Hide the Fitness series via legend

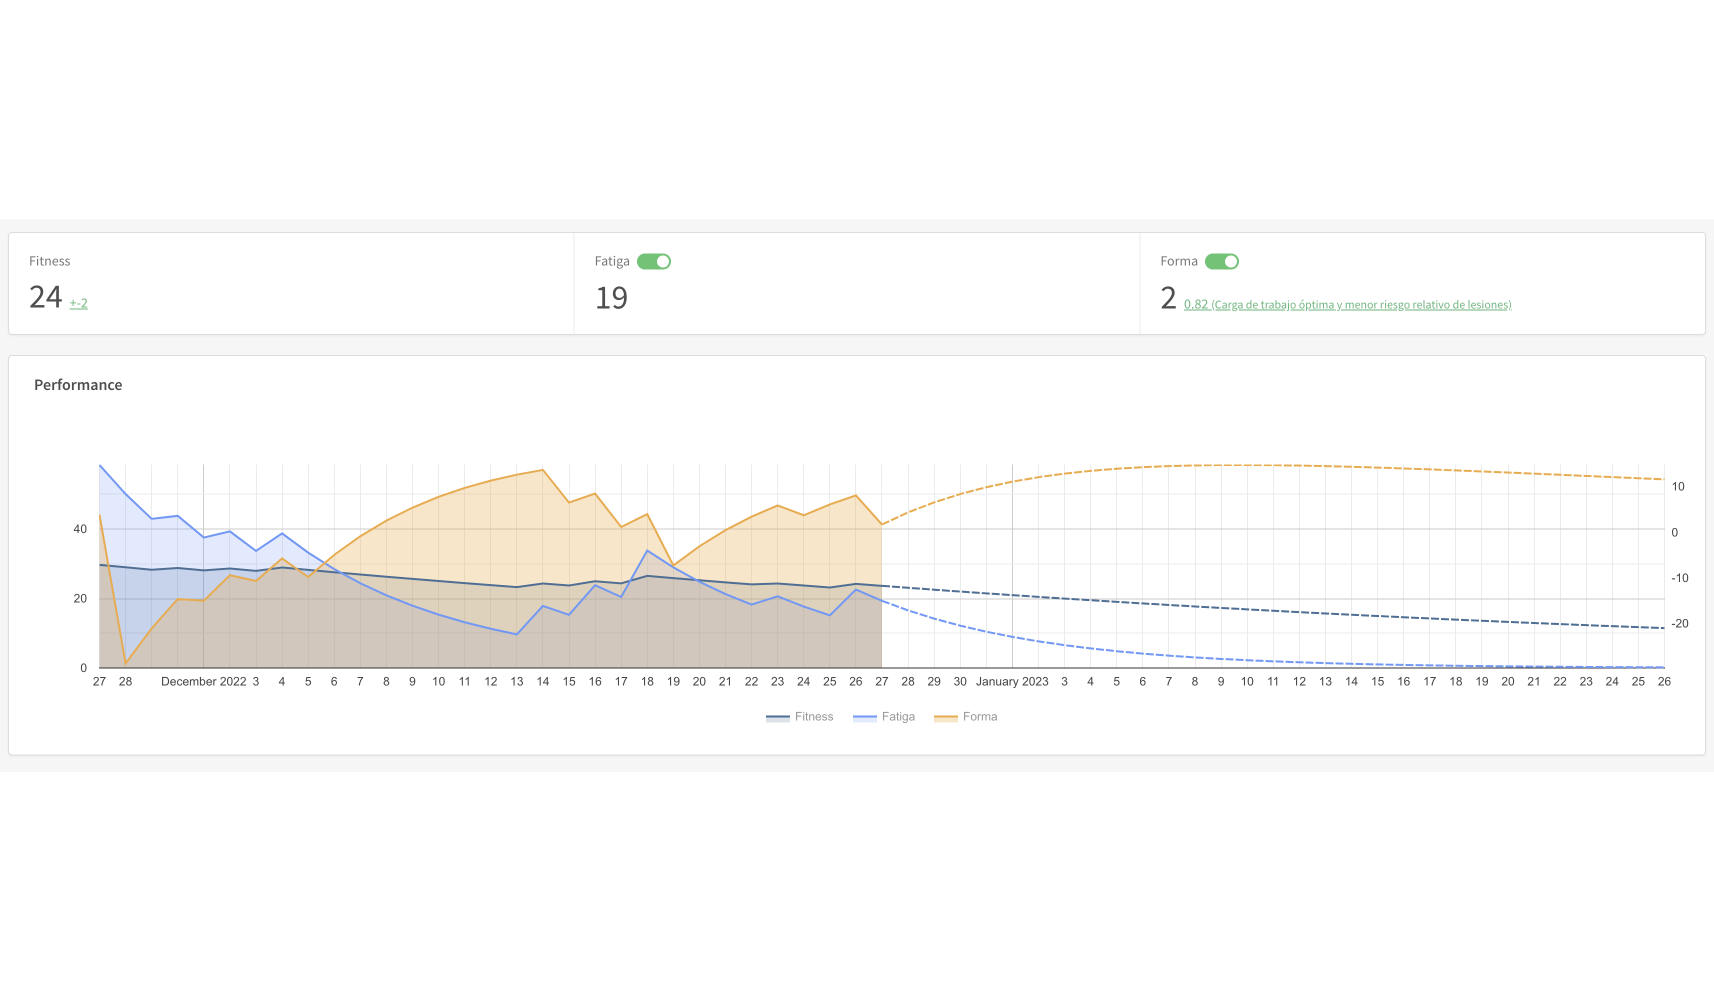[800, 717]
